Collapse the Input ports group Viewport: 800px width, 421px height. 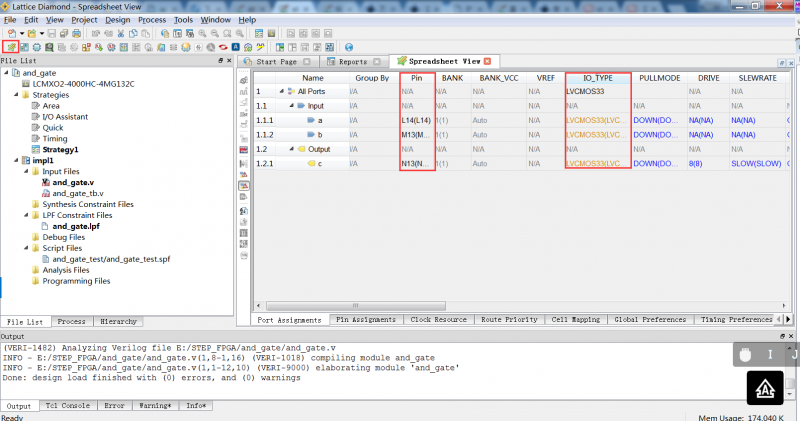click(292, 106)
